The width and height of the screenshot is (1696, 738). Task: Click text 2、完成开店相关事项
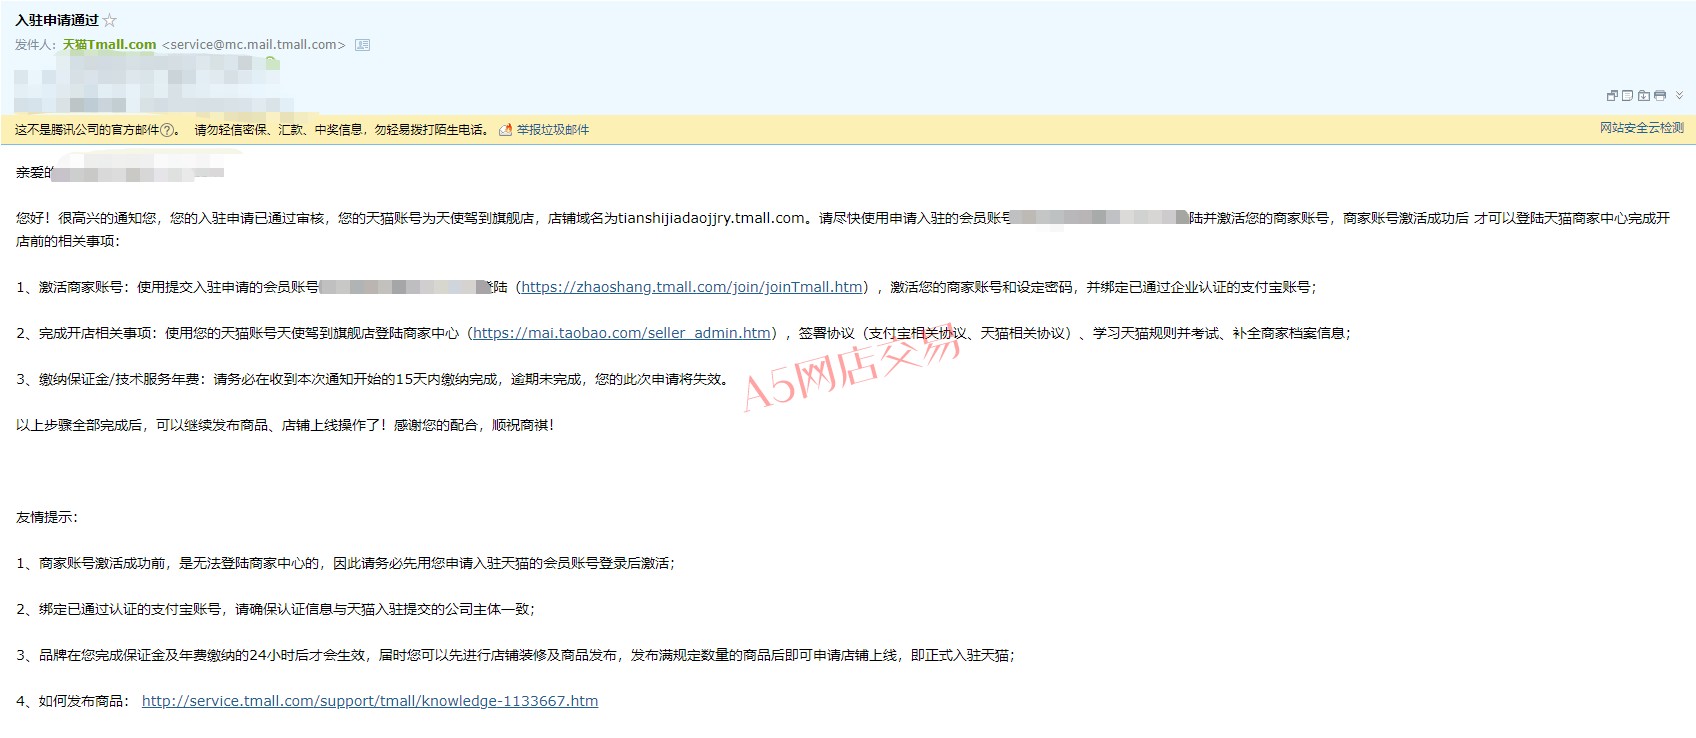click(84, 333)
